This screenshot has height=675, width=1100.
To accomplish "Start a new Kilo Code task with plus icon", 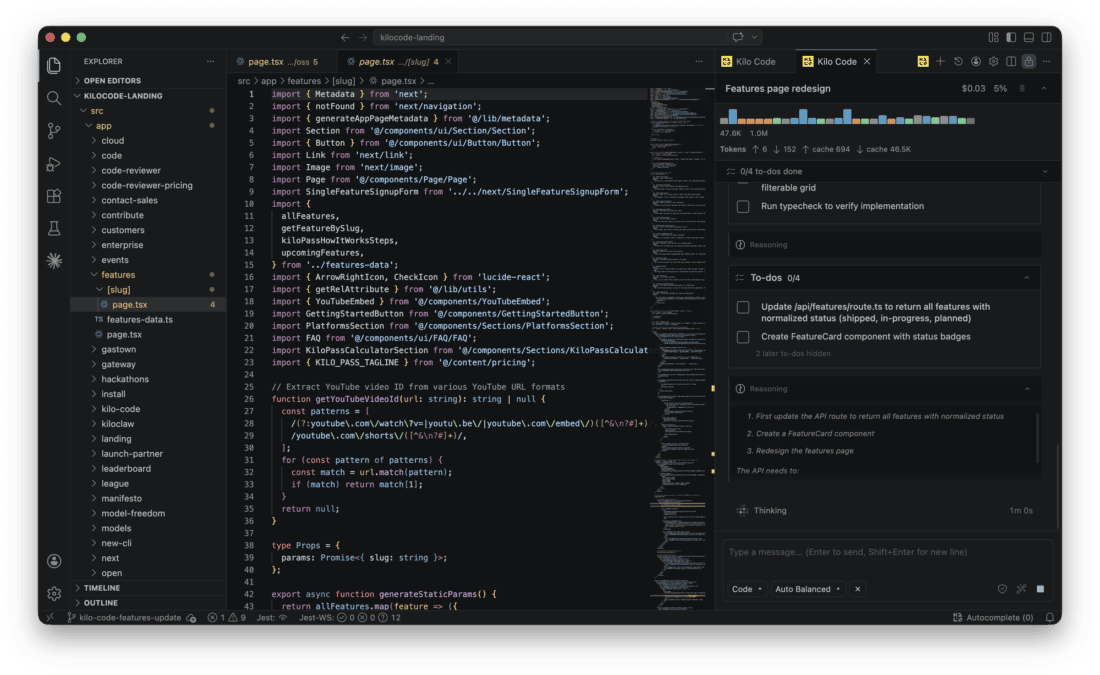I will coord(940,62).
